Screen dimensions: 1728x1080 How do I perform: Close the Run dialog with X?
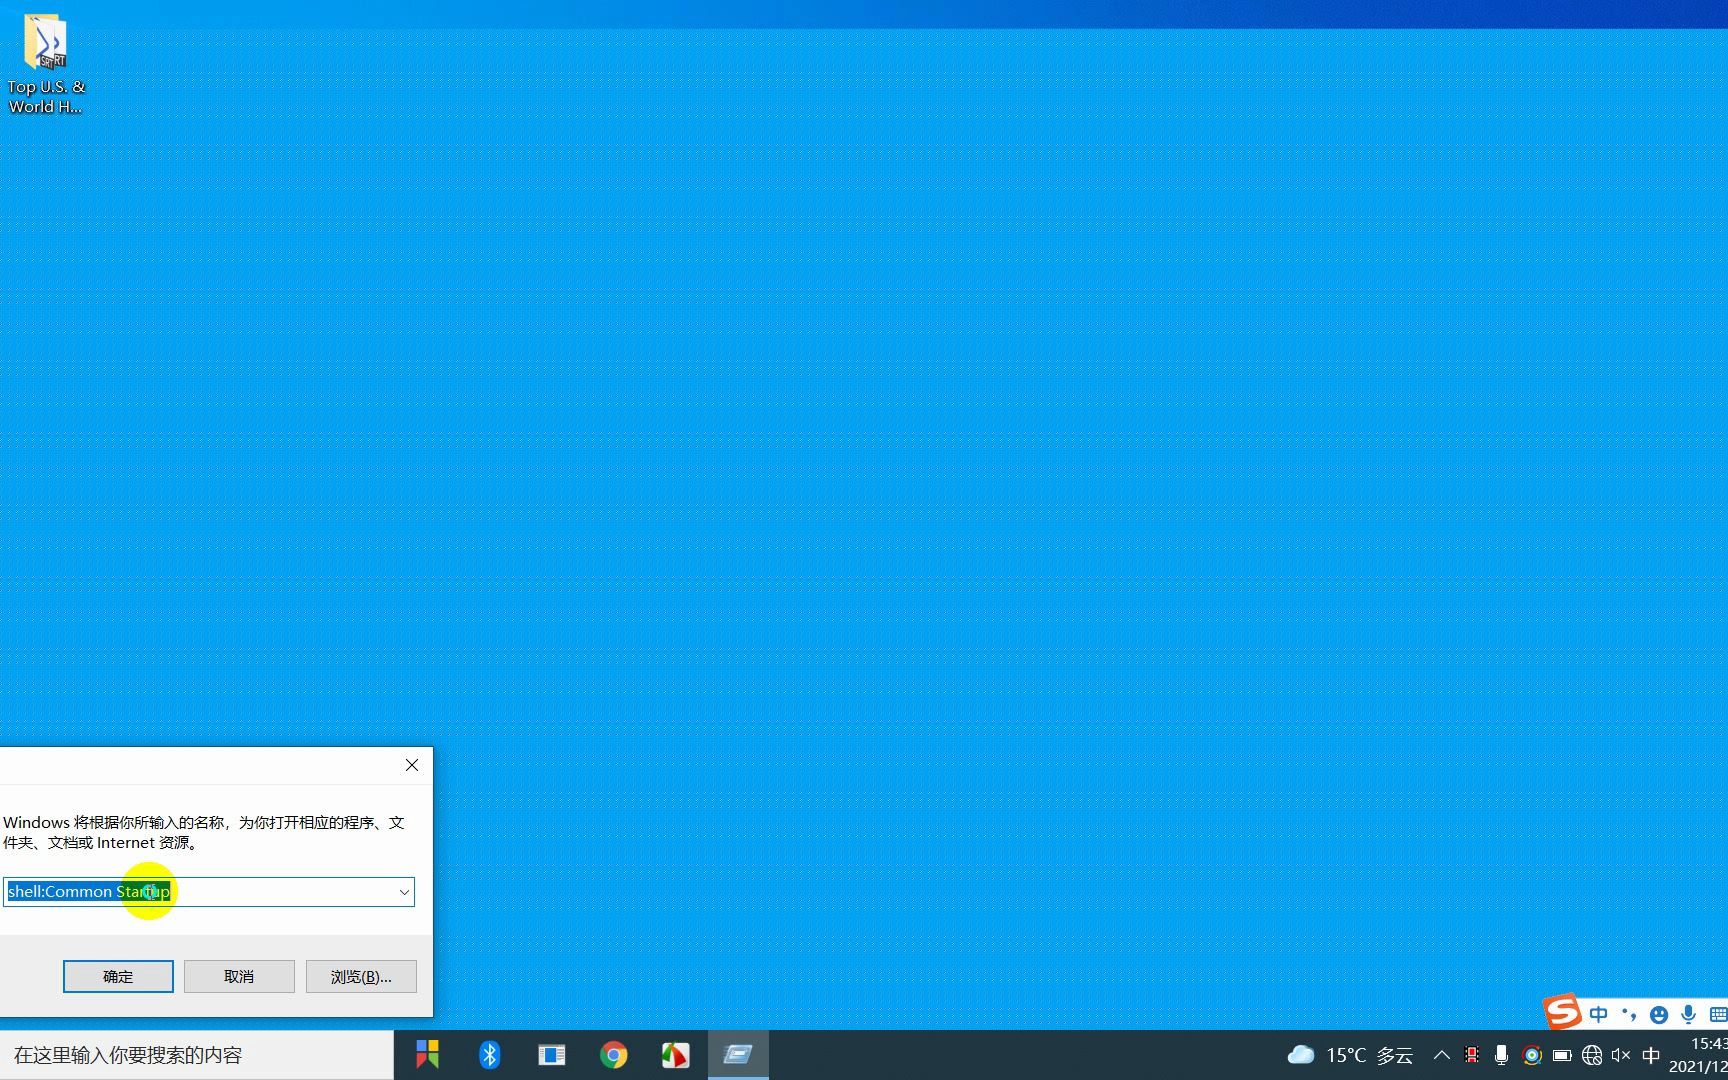[x=412, y=765]
